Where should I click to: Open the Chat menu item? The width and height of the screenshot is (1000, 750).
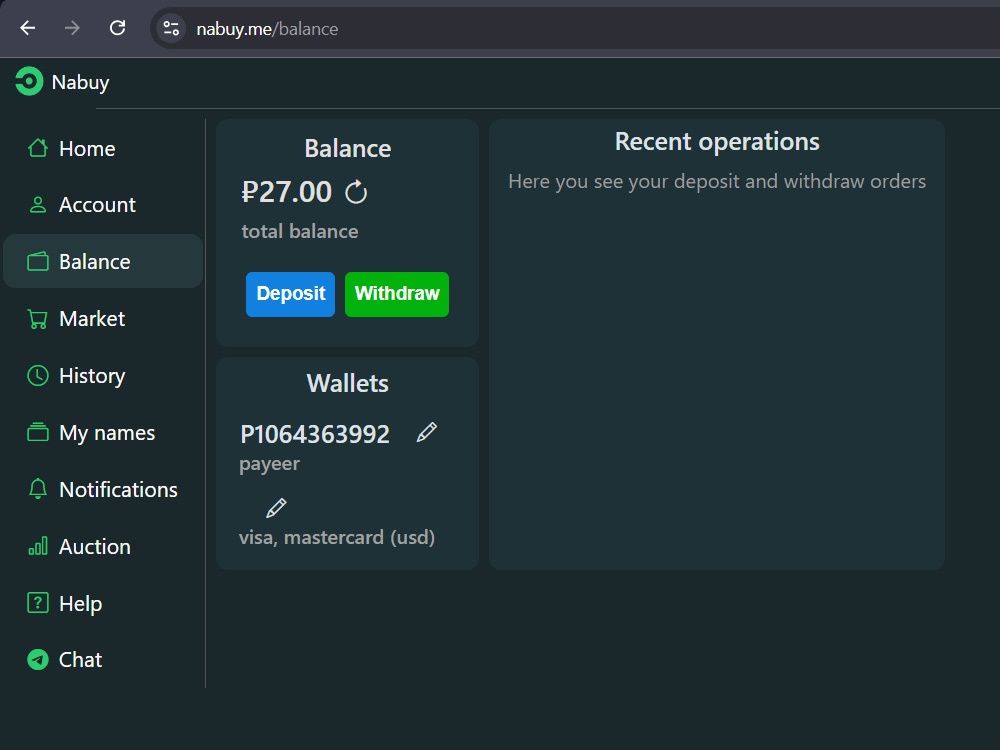point(103,659)
